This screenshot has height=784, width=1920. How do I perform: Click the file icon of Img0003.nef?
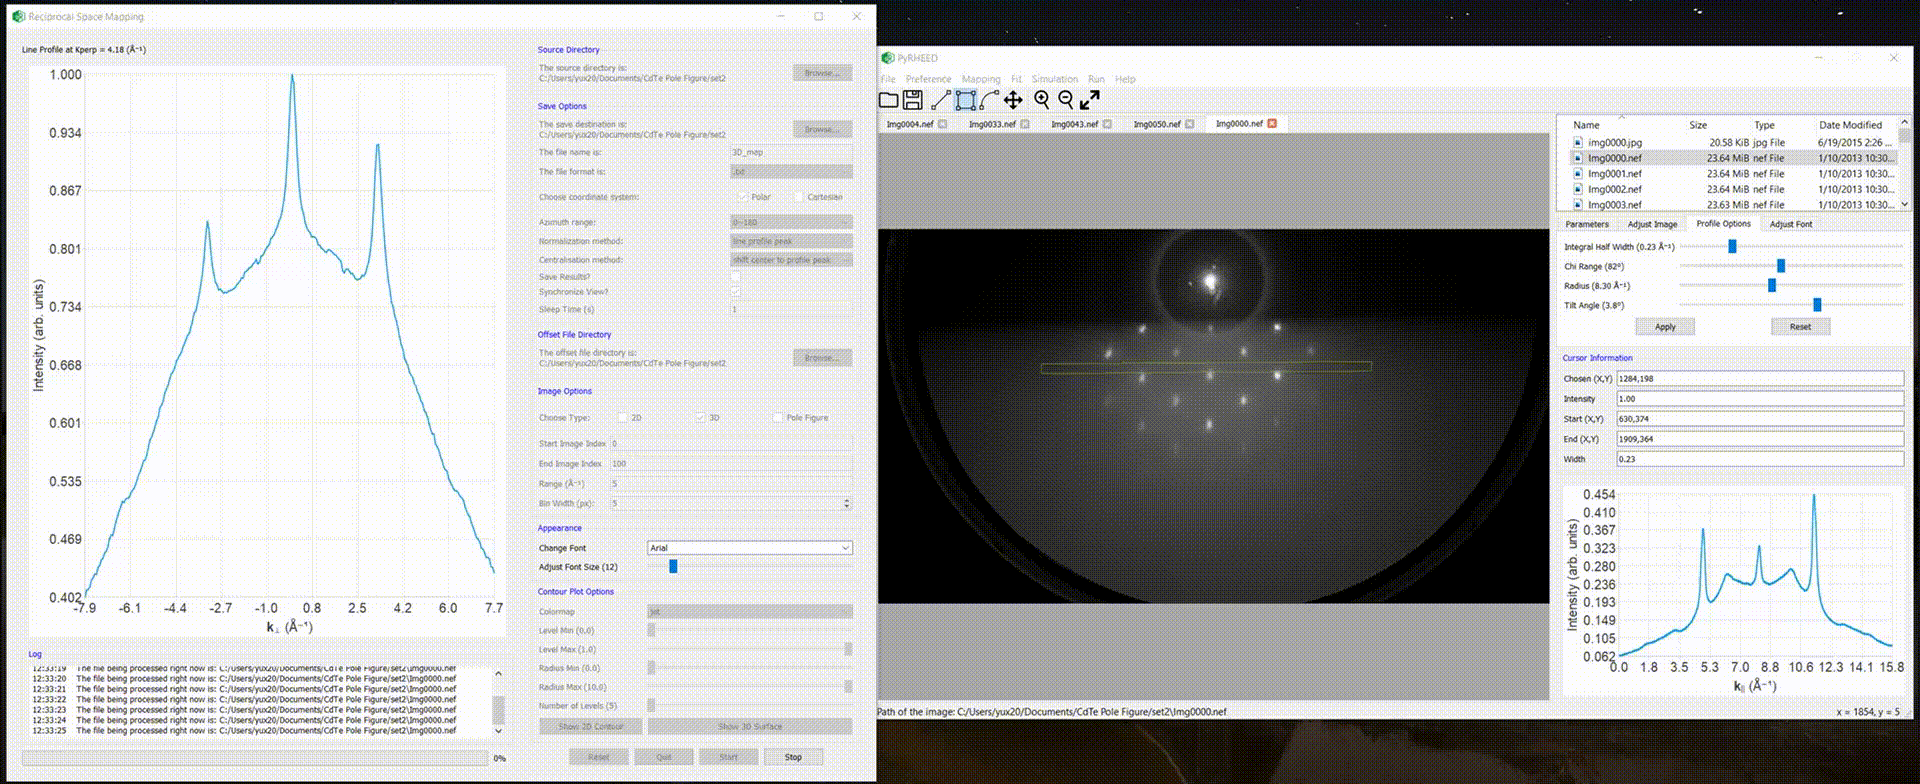(x=1578, y=205)
